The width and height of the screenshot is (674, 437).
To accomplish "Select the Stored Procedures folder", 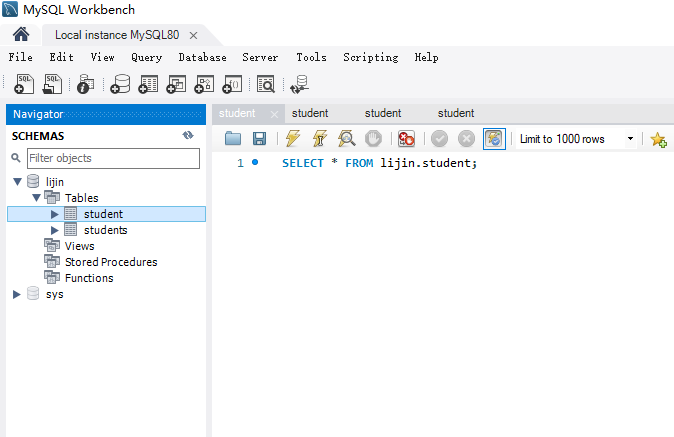I will coord(111,262).
